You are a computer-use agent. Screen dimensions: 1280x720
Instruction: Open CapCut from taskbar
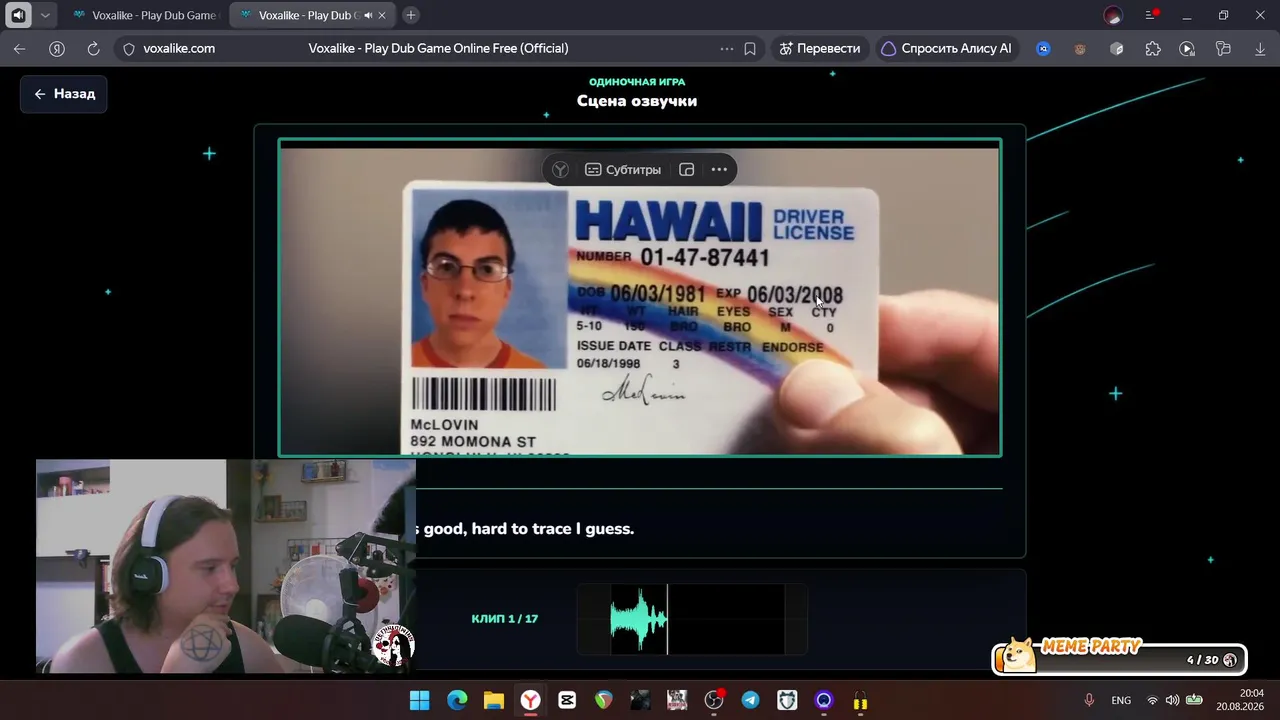tap(567, 700)
